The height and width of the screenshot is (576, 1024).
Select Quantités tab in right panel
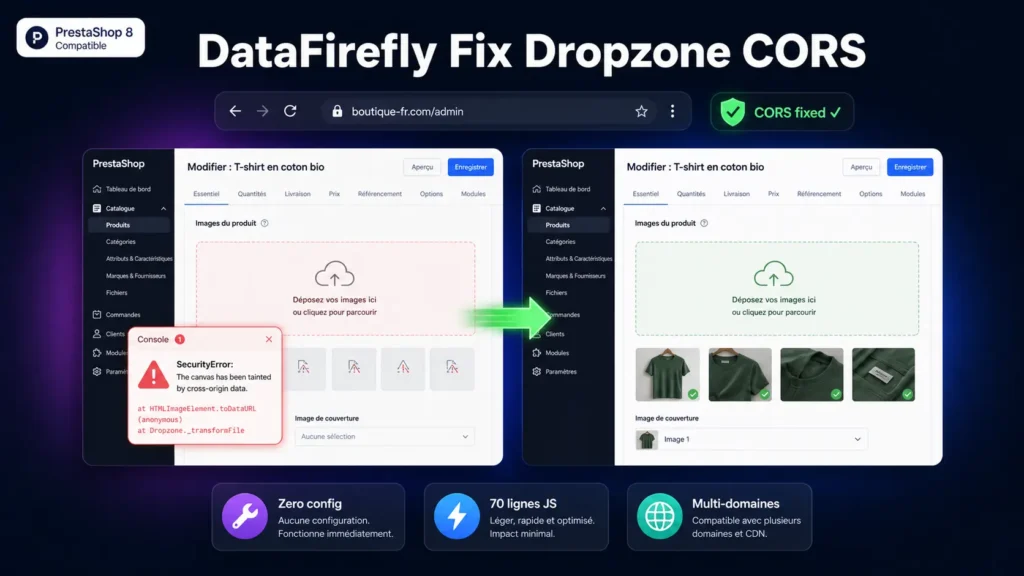click(691, 194)
